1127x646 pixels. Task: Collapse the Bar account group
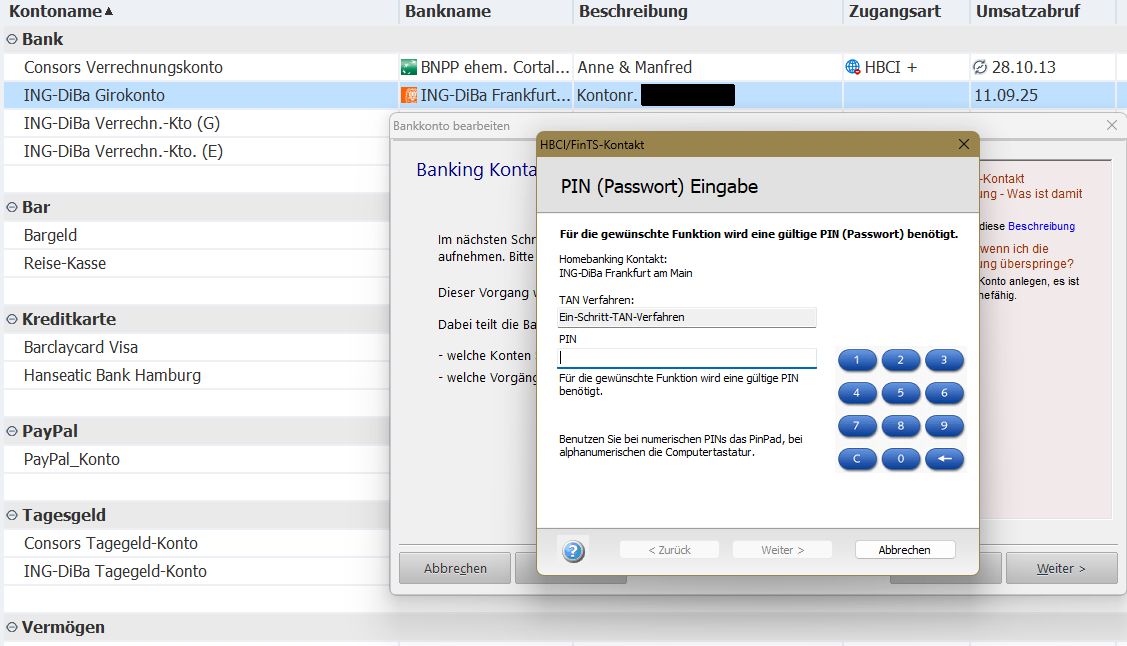(12, 207)
